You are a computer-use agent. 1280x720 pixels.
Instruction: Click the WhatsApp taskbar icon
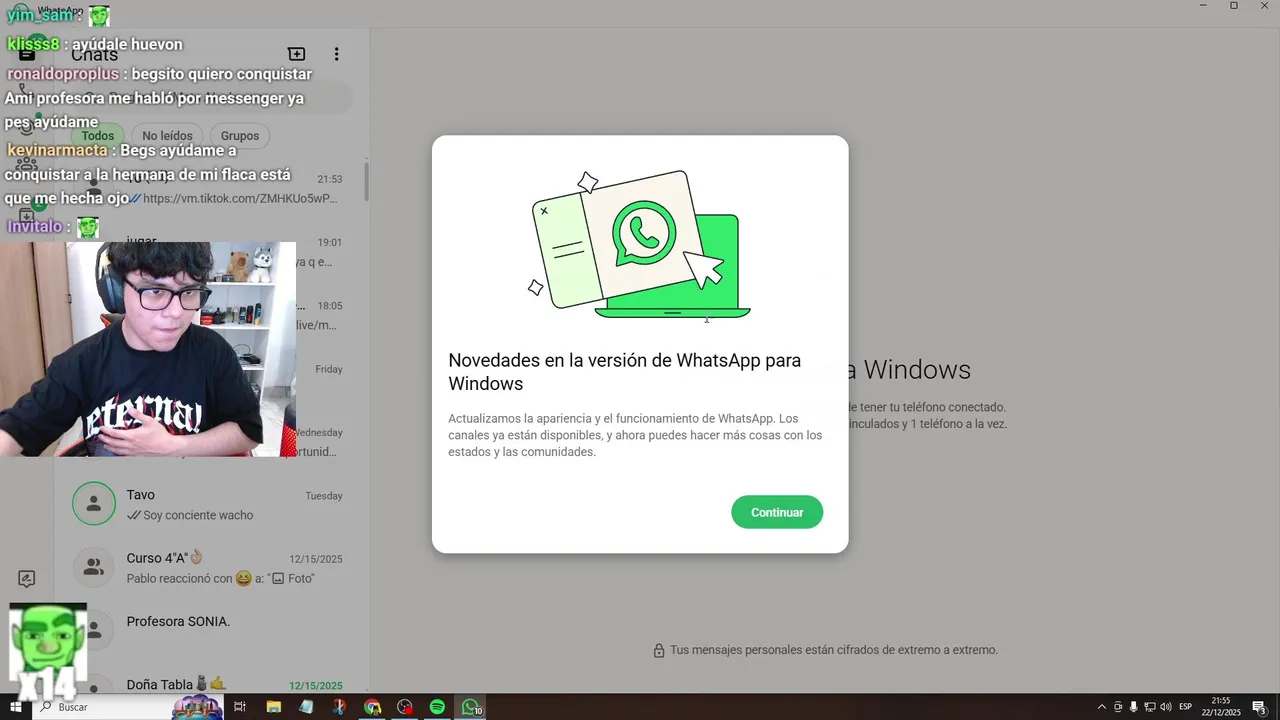coord(470,707)
